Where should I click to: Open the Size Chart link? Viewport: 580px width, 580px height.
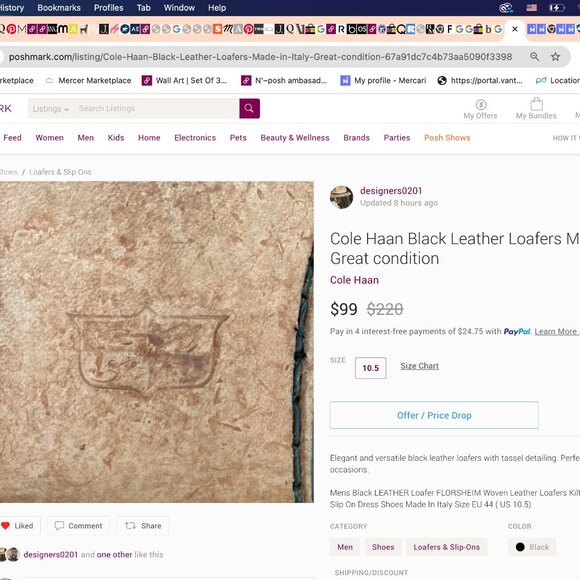(419, 366)
